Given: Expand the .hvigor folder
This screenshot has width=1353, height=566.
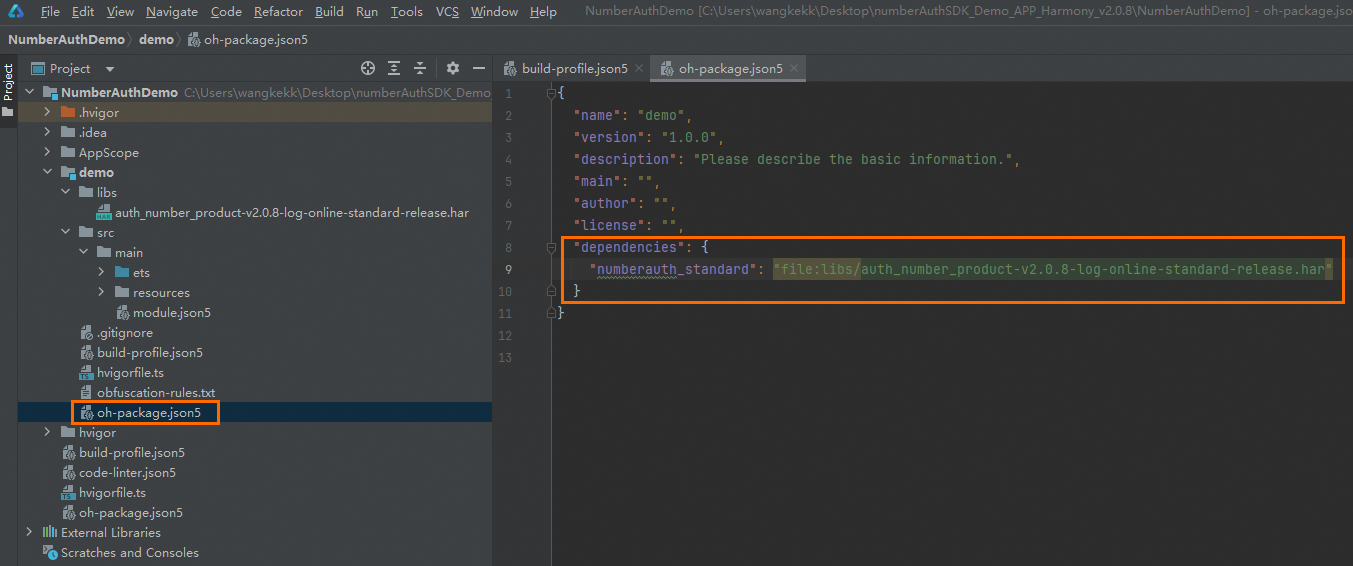Looking at the screenshot, I should point(47,112).
